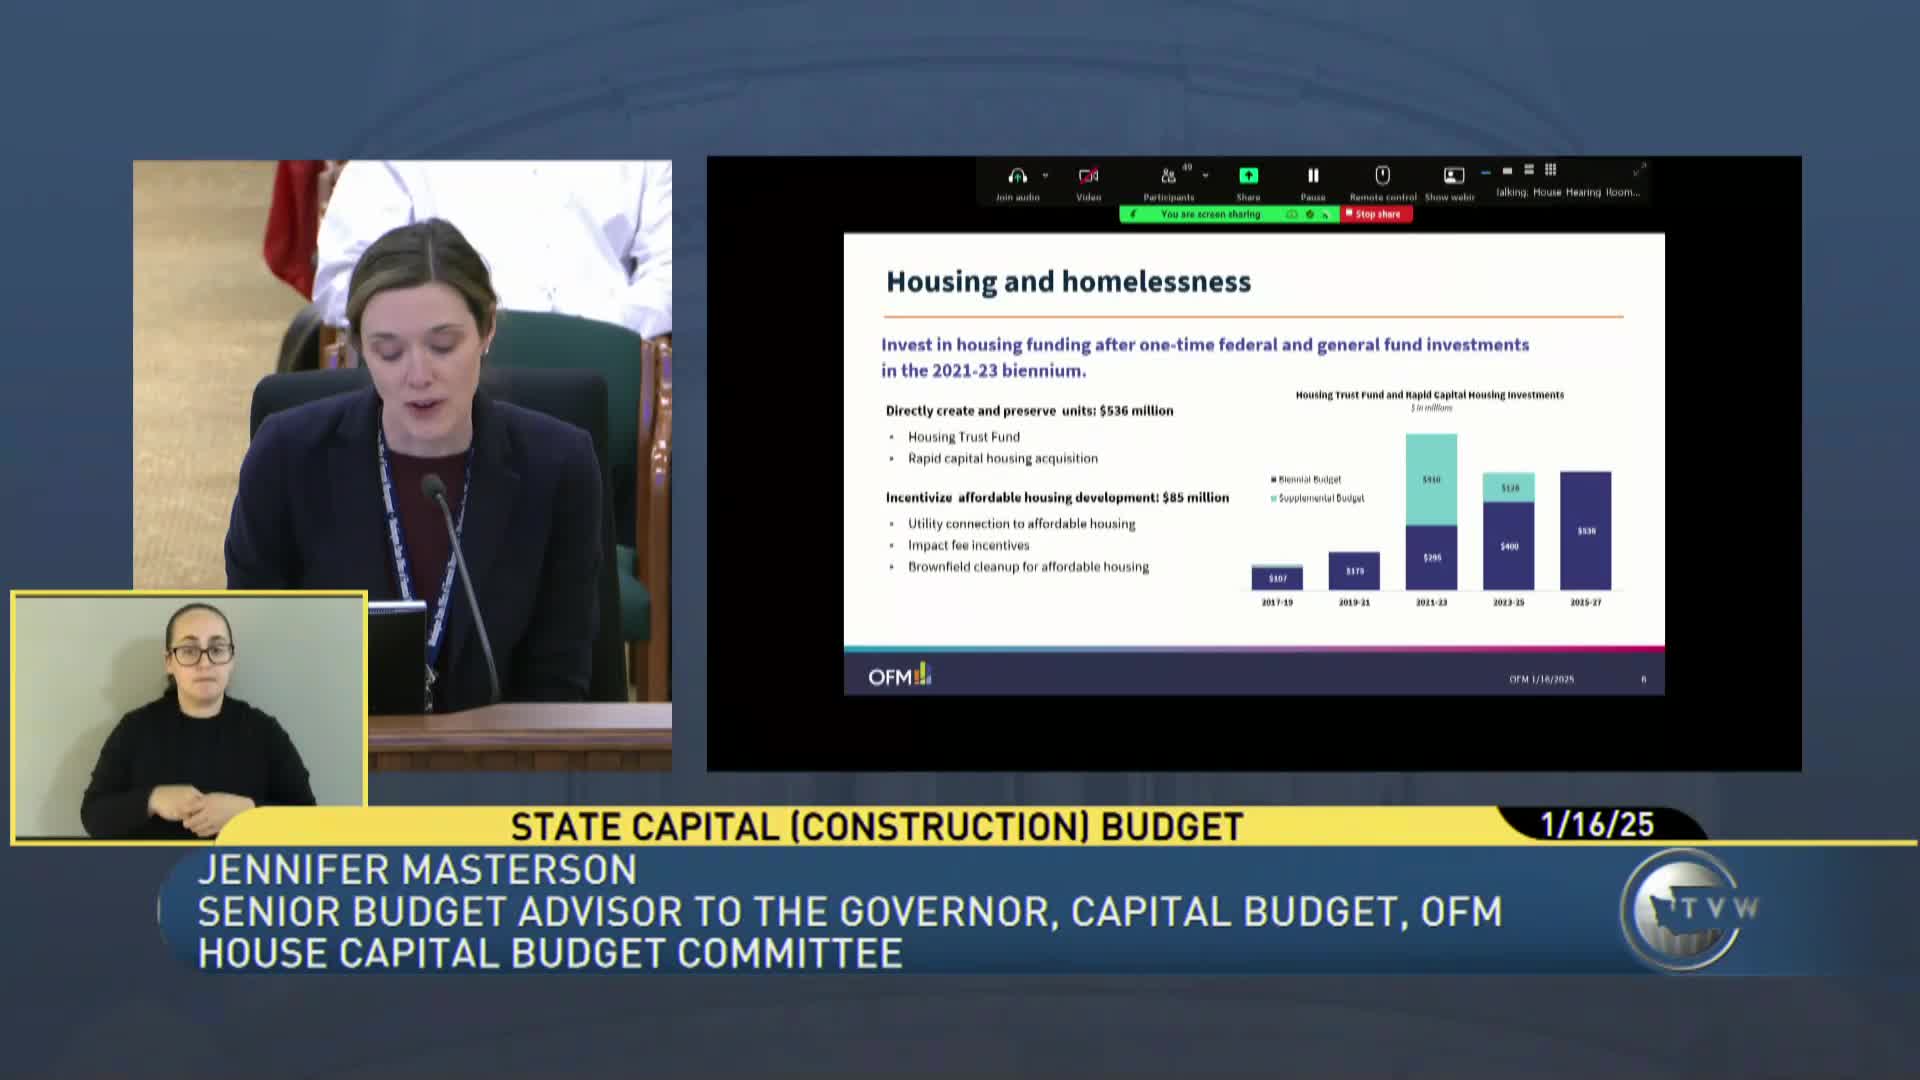This screenshot has height=1080, width=1920.
Task: Click the TVW logo
Action: click(x=1688, y=909)
